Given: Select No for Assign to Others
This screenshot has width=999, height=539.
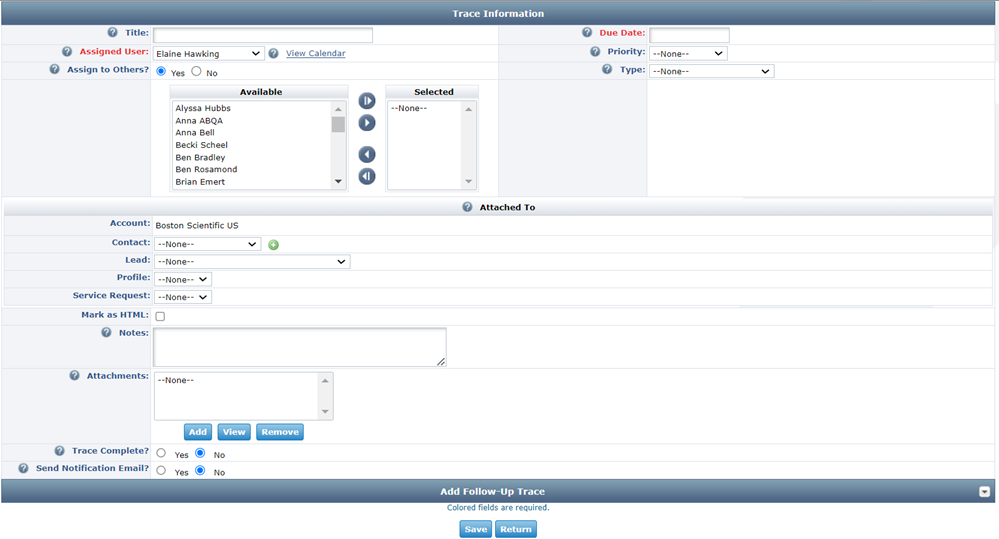Looking at the screenshot, I should click(x=196, y=71).
